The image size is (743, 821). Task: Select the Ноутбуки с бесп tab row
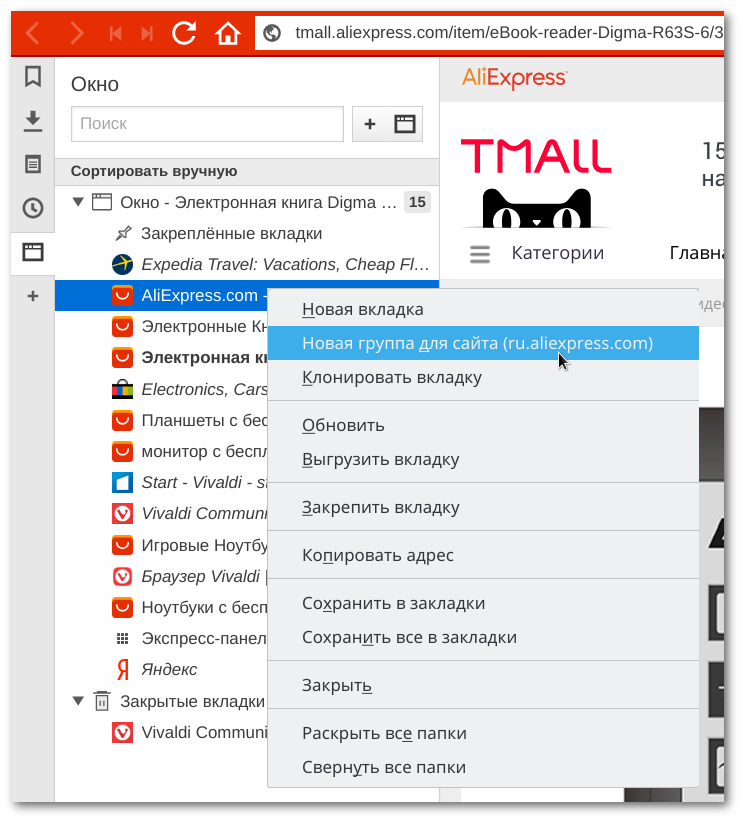click(x=161, y=607)
